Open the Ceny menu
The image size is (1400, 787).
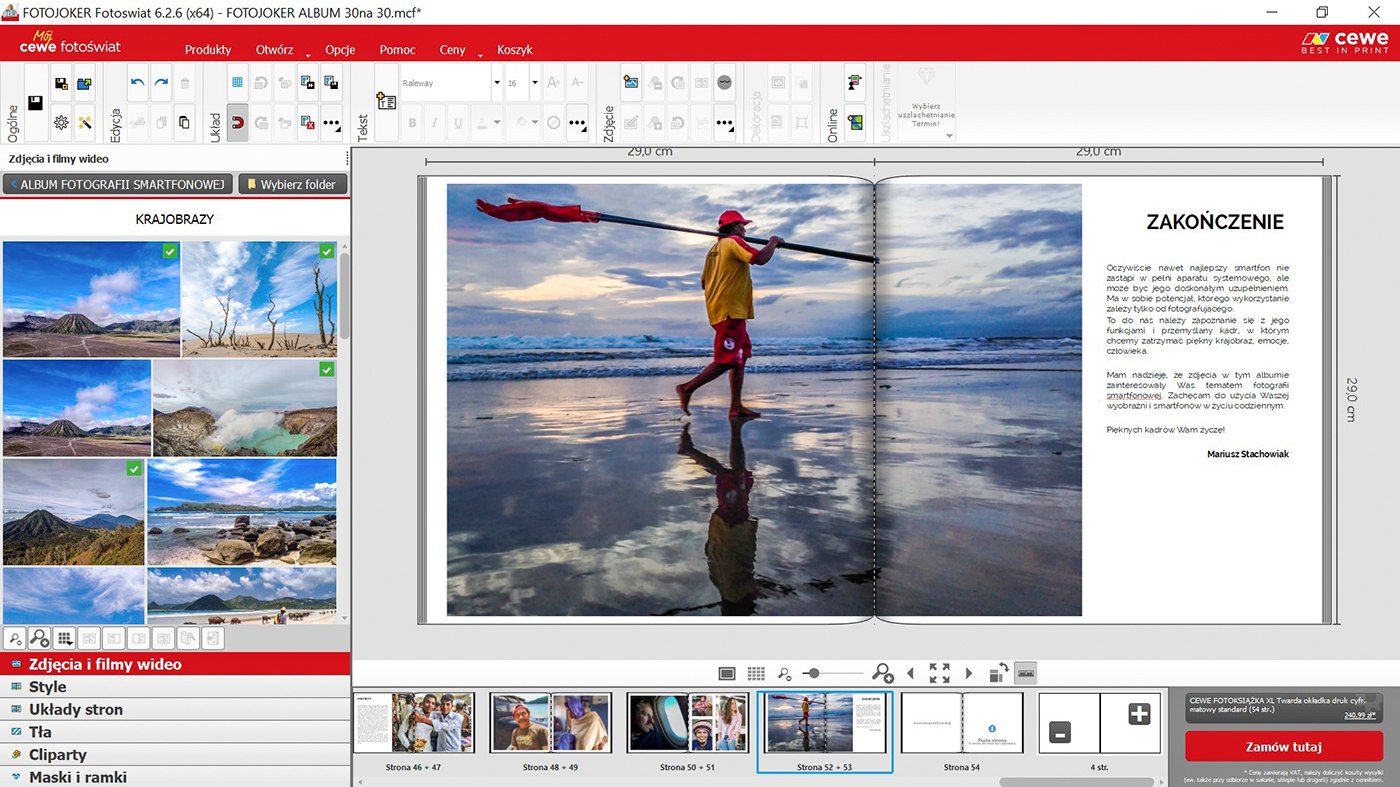pos(453,49)
